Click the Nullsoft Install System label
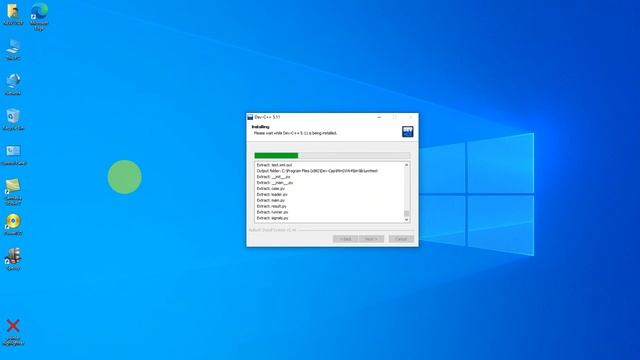This screenshot has height=360, width=640. [x=272, y=230]
